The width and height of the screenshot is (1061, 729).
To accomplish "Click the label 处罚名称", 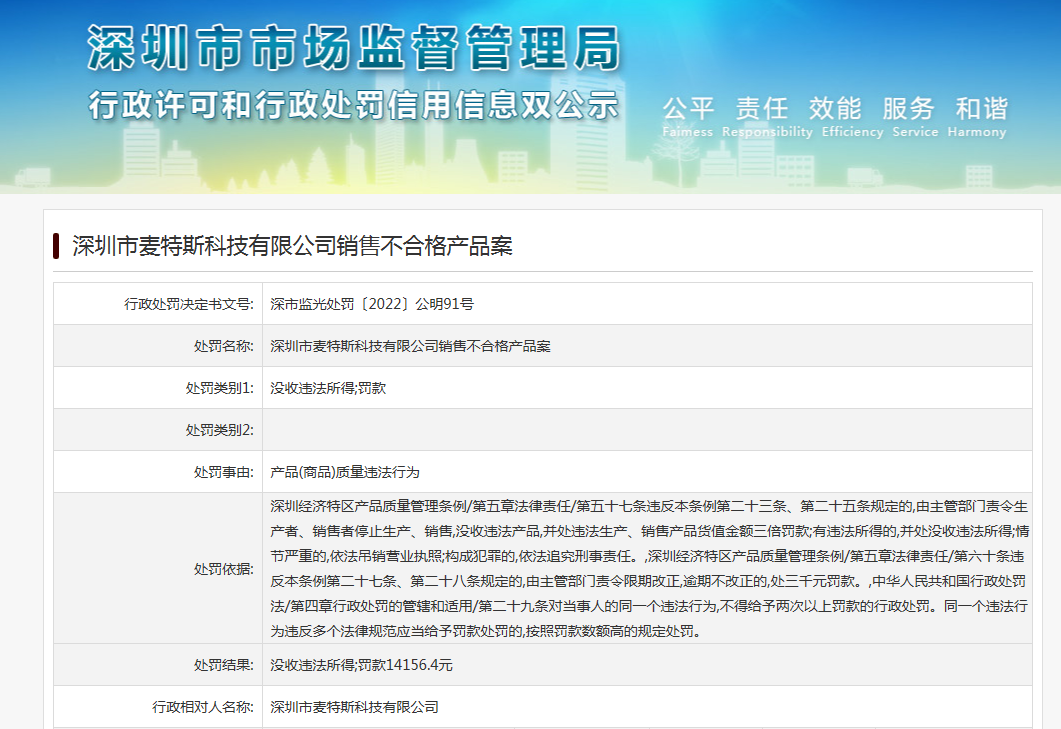I will (x=223, y=346).
